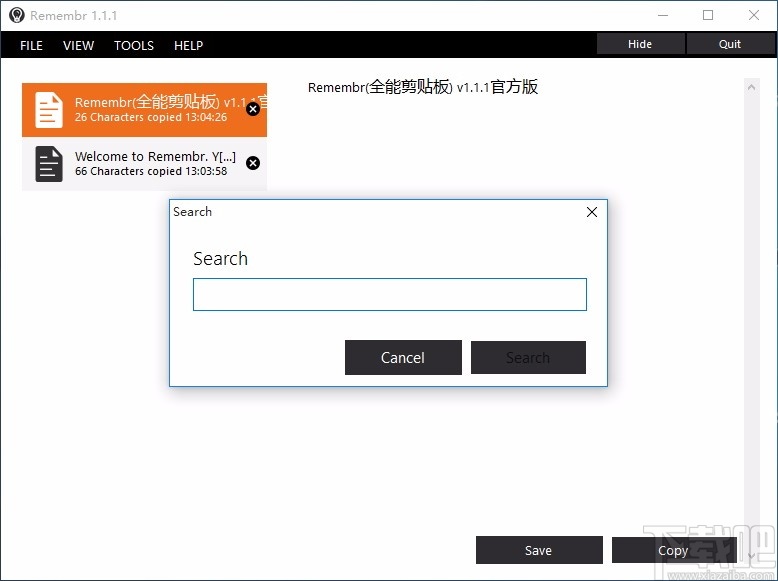Open the VIEW menu
The width and height of the screenshot is (778, 581).
78,46
